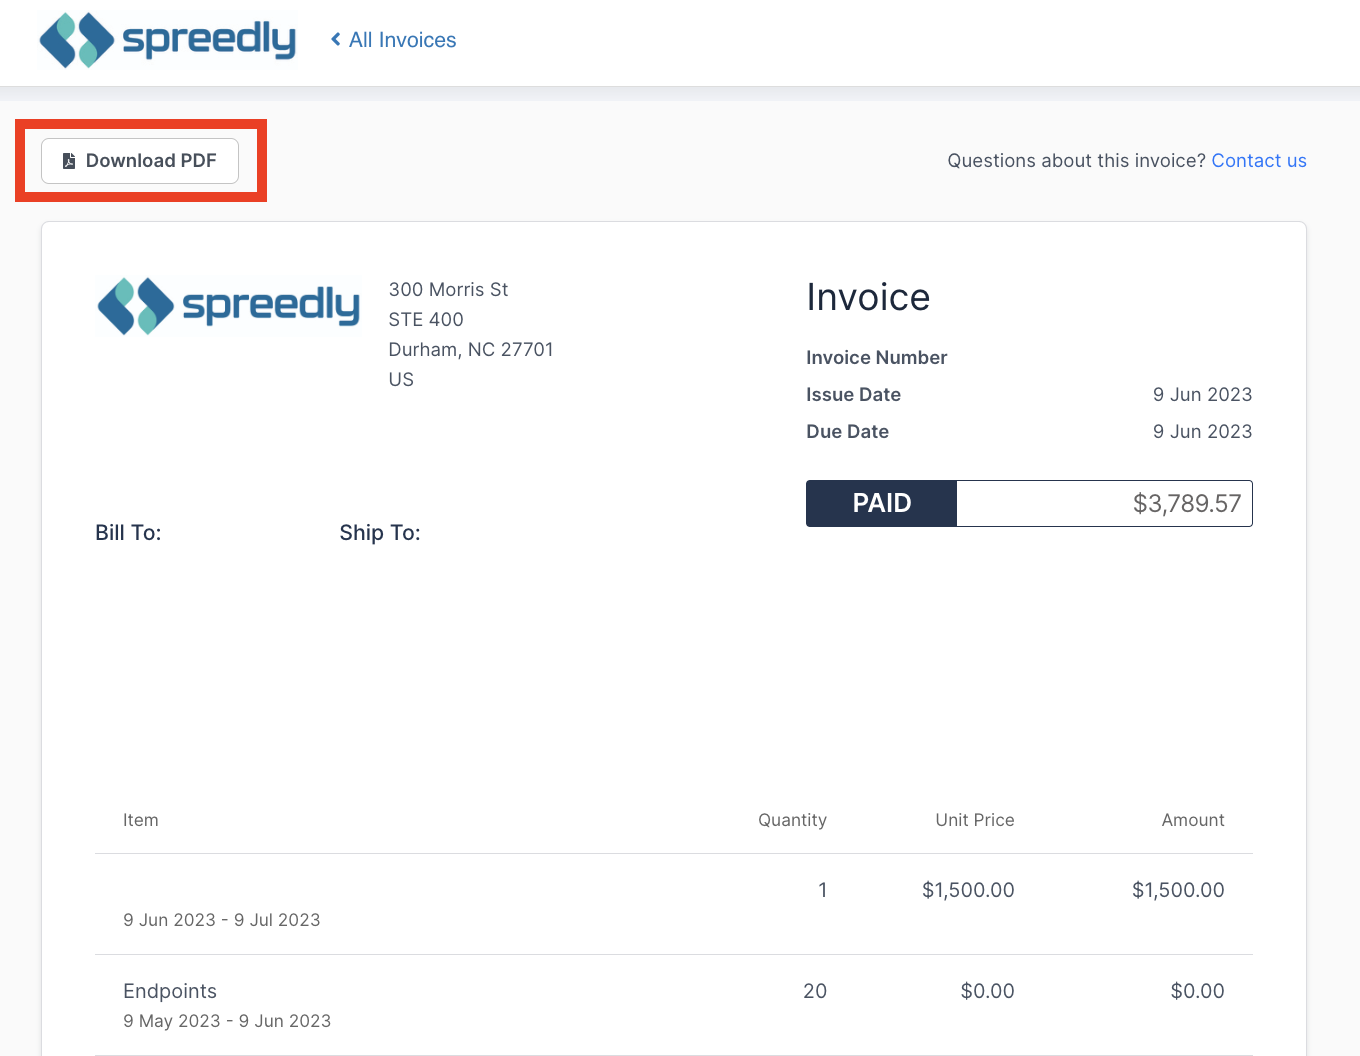Click the back chevron next to All Invoices
Viewport: 1360px width, 1056px height.
pos(335,39)
